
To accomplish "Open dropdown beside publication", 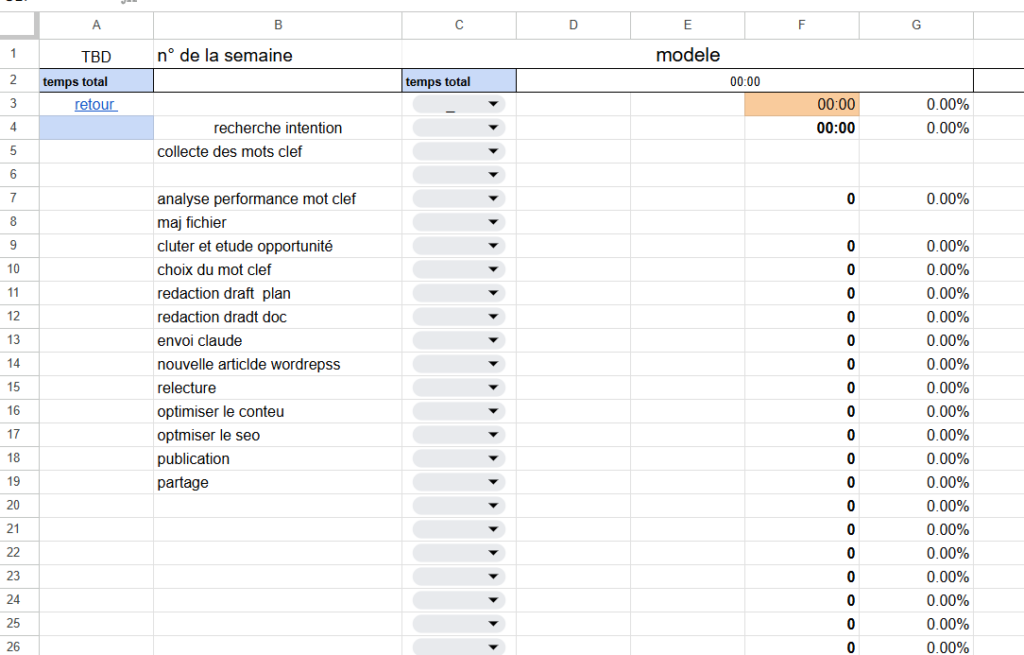I will click(x=458, y=459).
